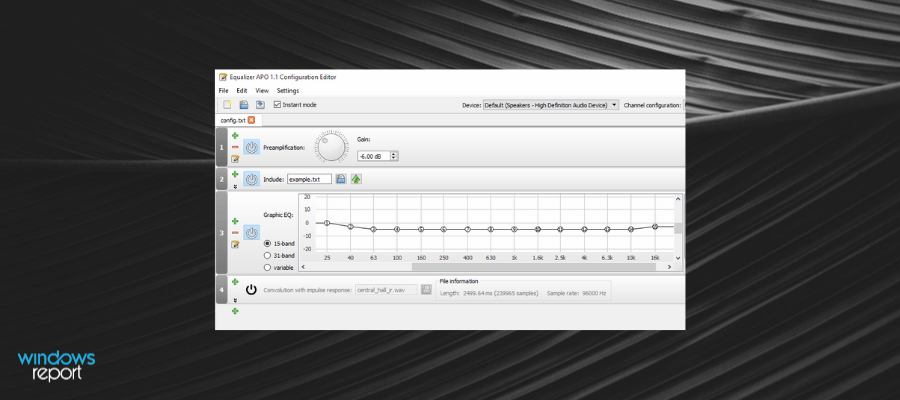The width and height of the screenshot is (900, 400).
Task: Toggle power for the Include filter
Action: click(x=251, y=179)
